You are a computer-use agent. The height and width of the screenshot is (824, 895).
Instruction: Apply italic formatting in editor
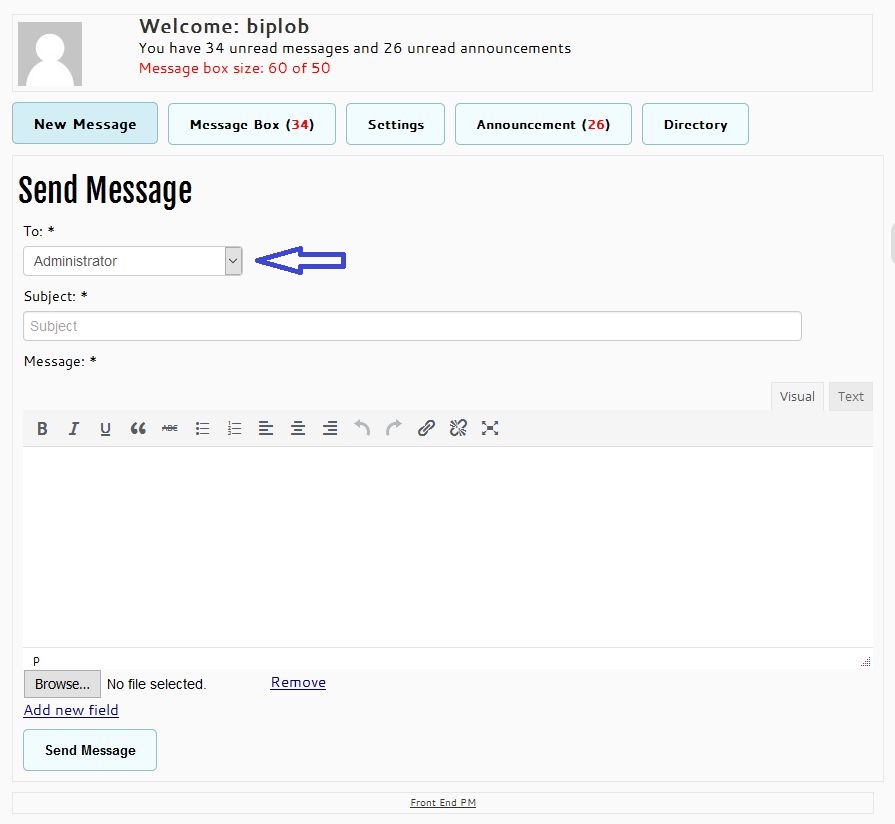coord(74,429)
